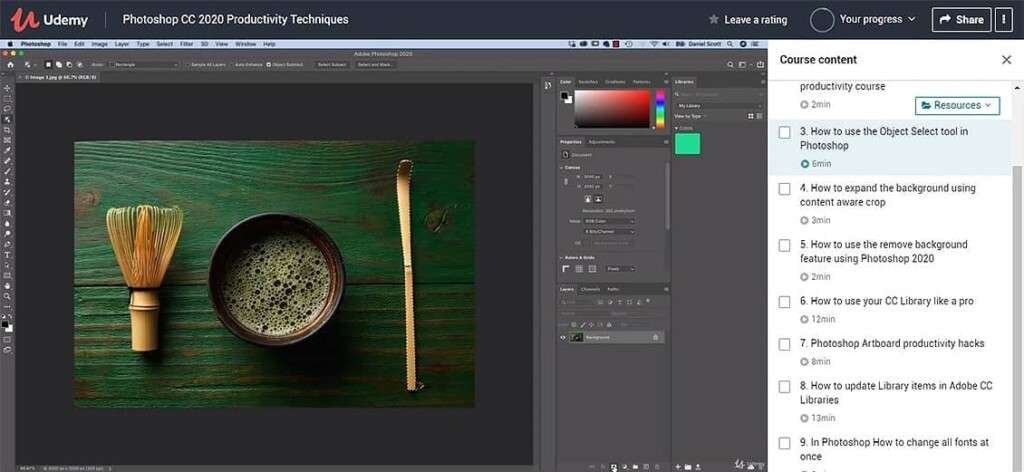This screenshot has width=1024, height=472.
Task: Check off lesson 5 remove background feature
Action: pyautogui.click(x=784, y=245)
